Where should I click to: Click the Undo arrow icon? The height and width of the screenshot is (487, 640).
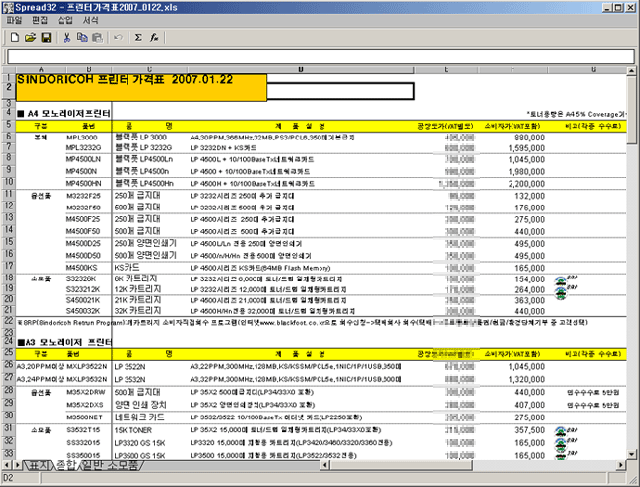click(118, 38)
